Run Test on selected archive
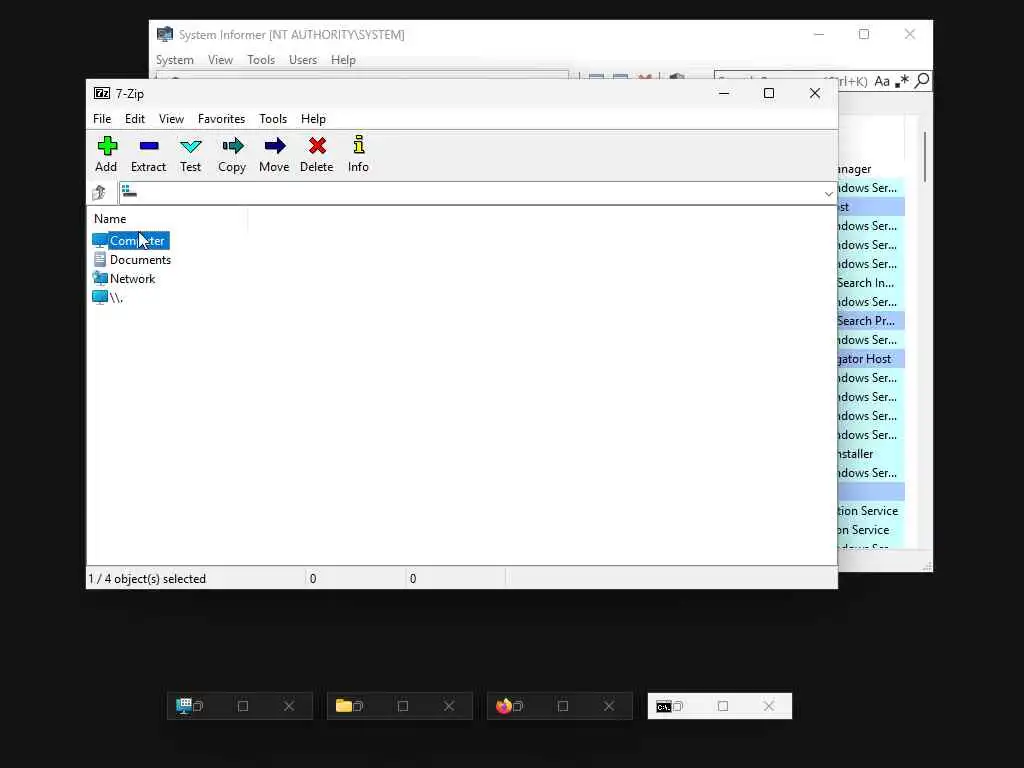This screenshot has height=768, width=1024. click(191, 146)
